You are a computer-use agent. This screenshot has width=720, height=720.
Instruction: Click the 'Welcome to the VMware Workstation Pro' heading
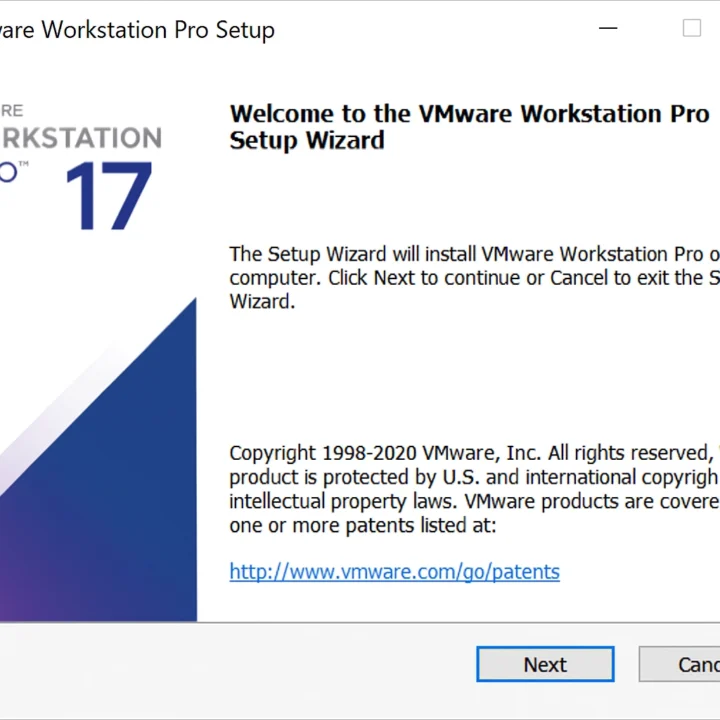click(469, 113)
